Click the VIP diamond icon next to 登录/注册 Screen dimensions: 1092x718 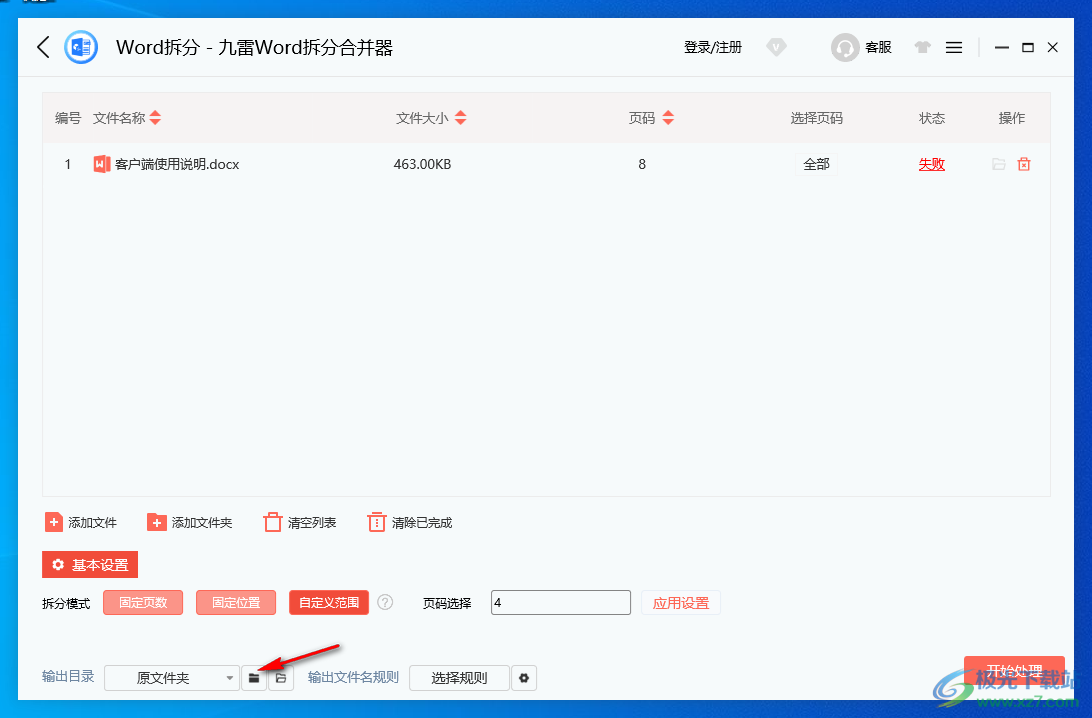777,46
